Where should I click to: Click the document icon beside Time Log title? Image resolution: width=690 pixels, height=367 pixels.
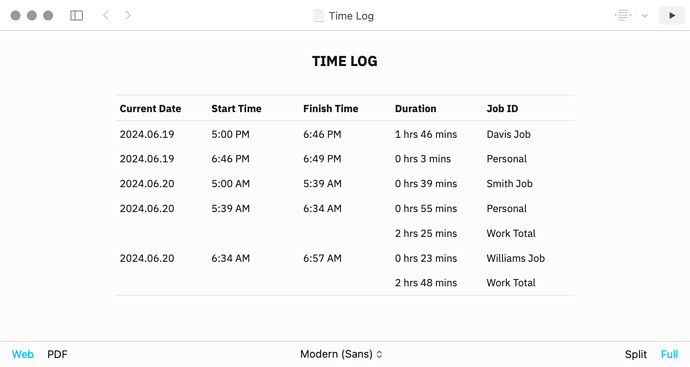pos(318,16)
